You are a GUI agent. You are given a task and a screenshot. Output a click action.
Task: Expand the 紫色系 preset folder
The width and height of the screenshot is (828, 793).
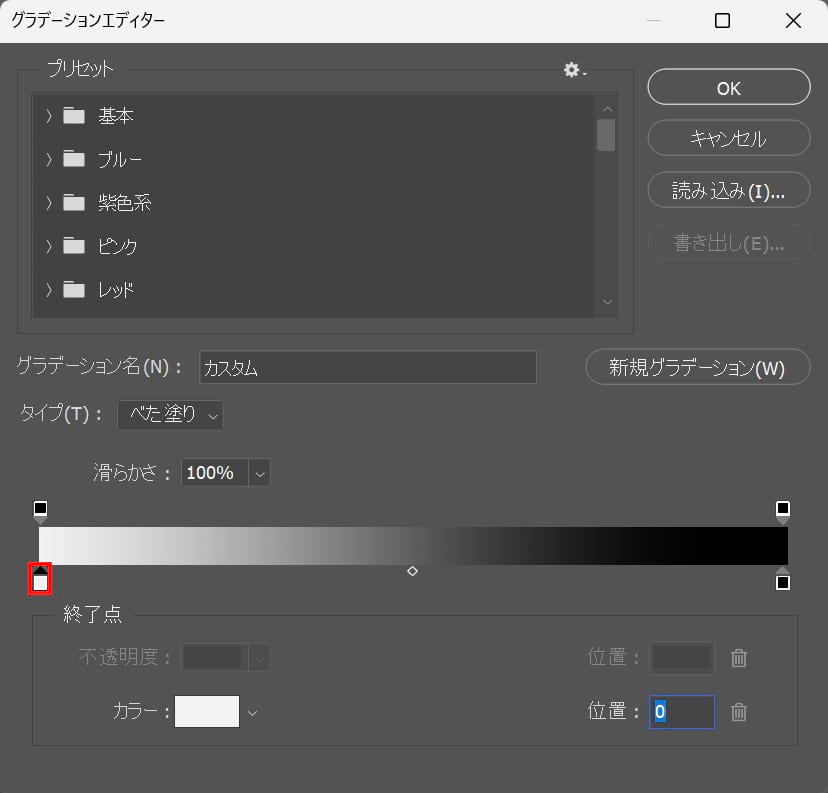pyautogui.click(x=48, y=202)
